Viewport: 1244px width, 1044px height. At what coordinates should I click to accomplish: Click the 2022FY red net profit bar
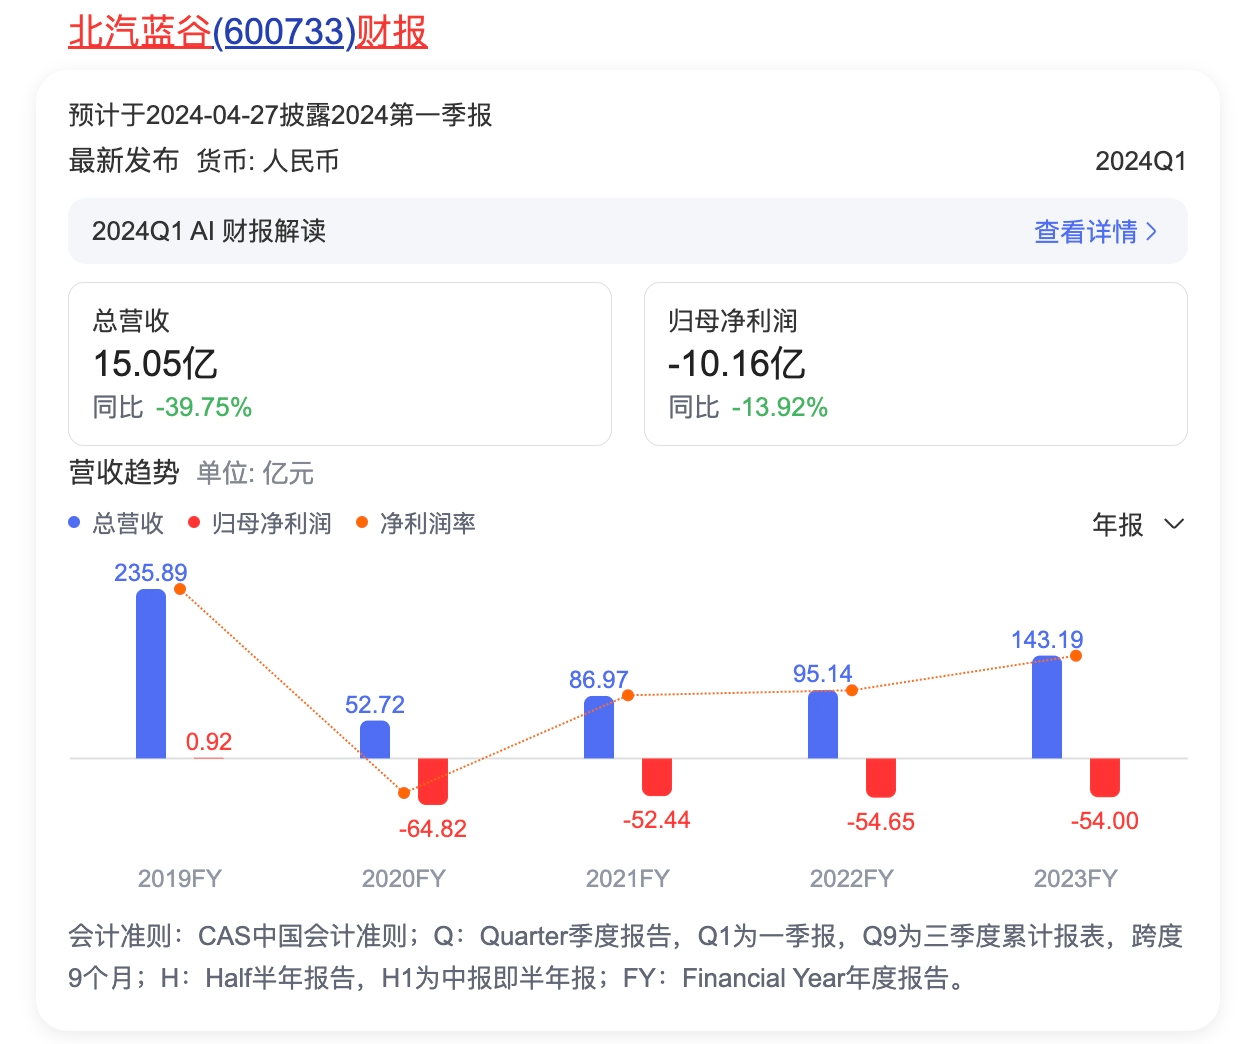click(881, 778)
